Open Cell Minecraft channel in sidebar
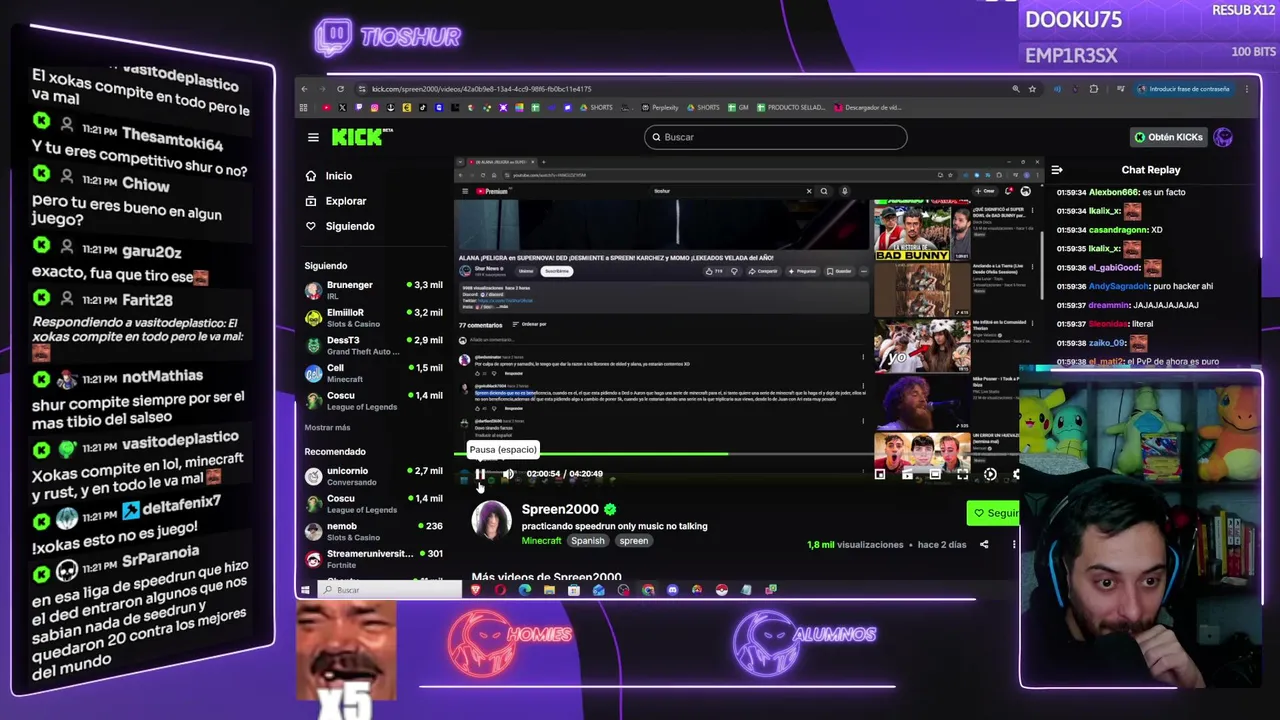Screen dimensions: 1280x720 374,373
